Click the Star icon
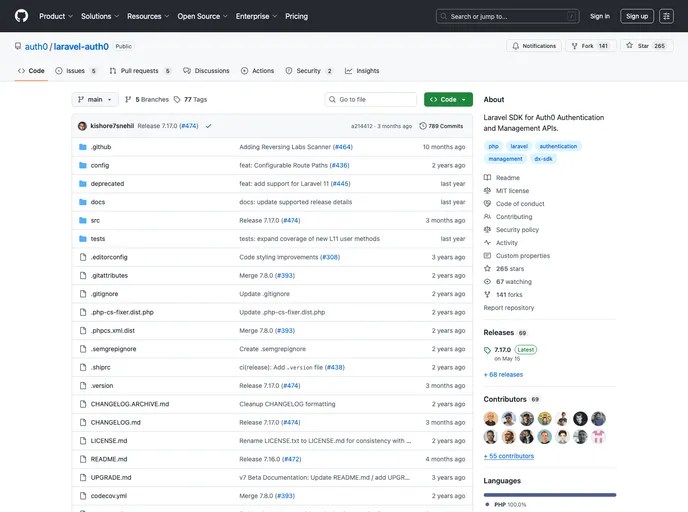The width and height of the screenshot is (688, 512). point(630,46)
